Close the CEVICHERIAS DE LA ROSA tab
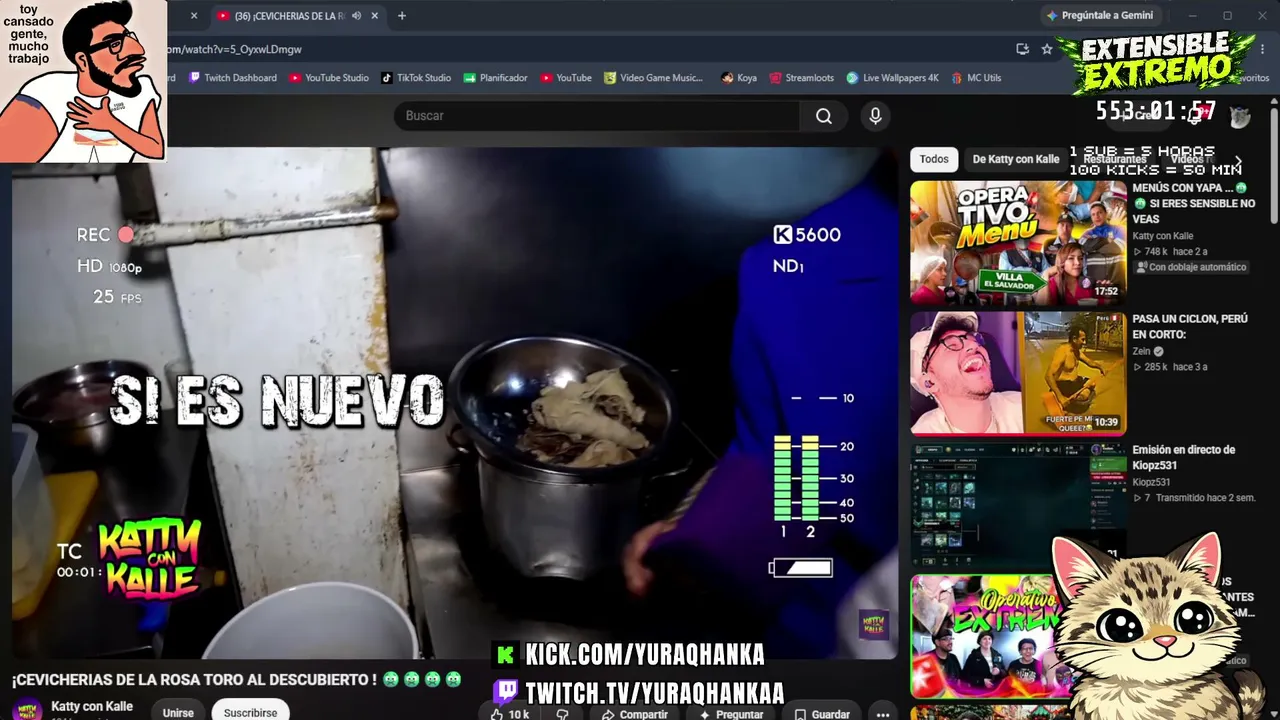The height and width of the screenshot is (720, 1280). click(x=375, y=16)
